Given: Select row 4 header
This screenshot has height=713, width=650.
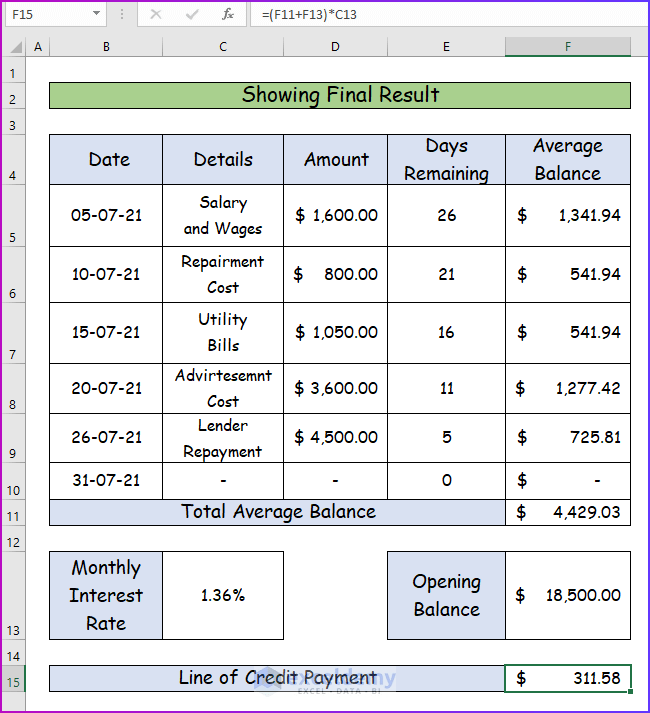Looking at the screenshot, I should coord(13,159).
